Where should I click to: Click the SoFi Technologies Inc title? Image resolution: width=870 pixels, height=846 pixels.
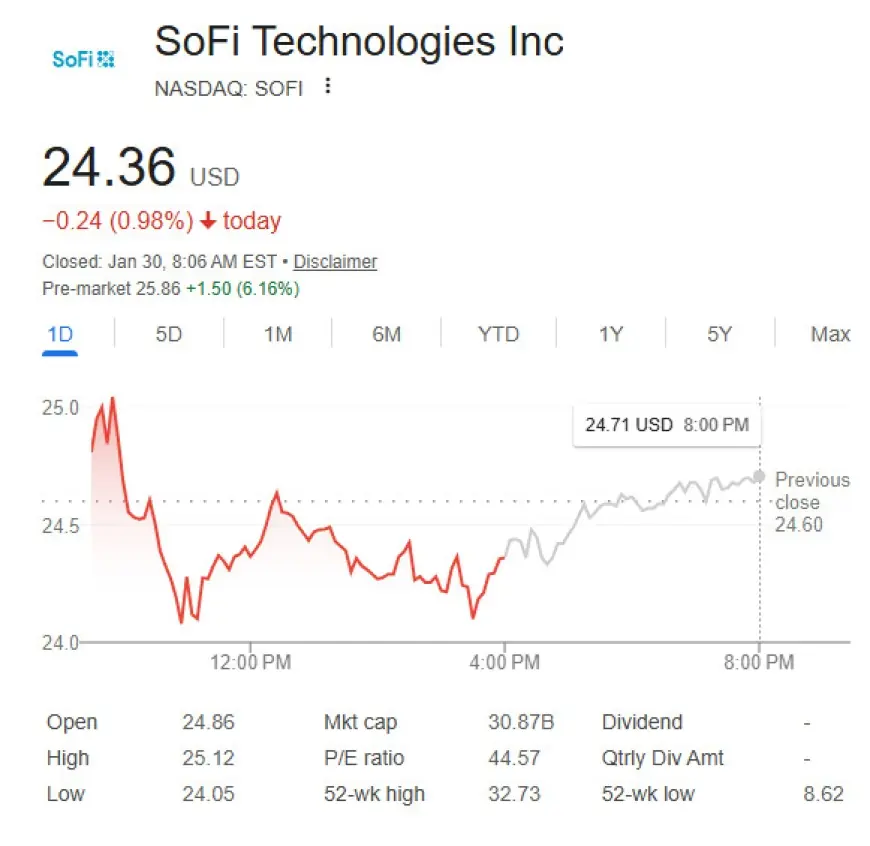(359, 42)
